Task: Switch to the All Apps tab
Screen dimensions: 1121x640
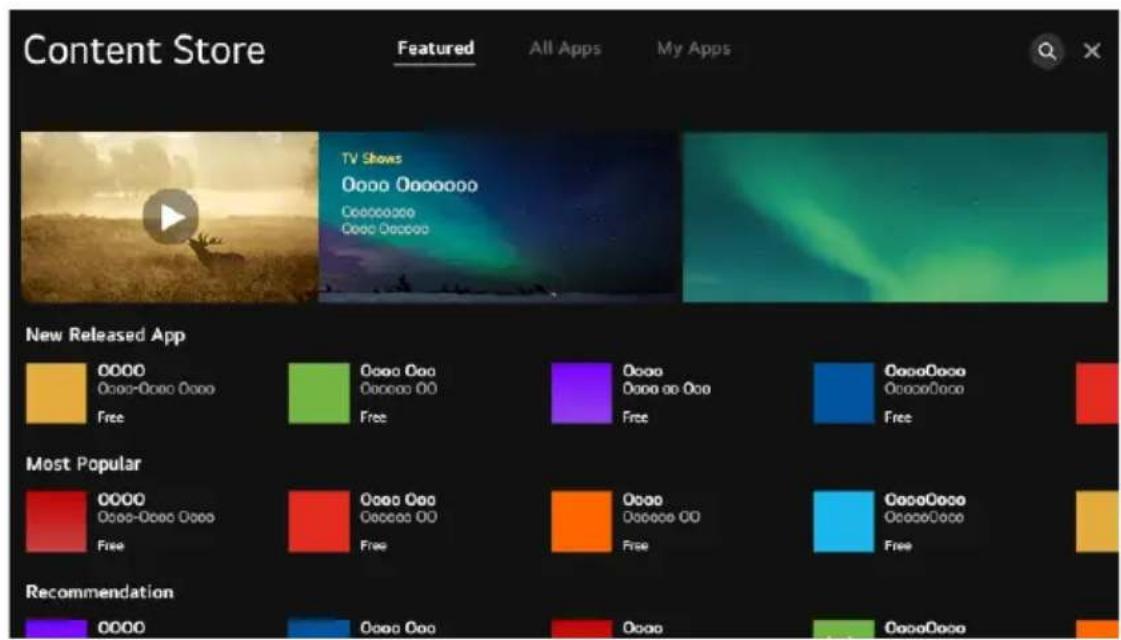Action: coord(565,49)
